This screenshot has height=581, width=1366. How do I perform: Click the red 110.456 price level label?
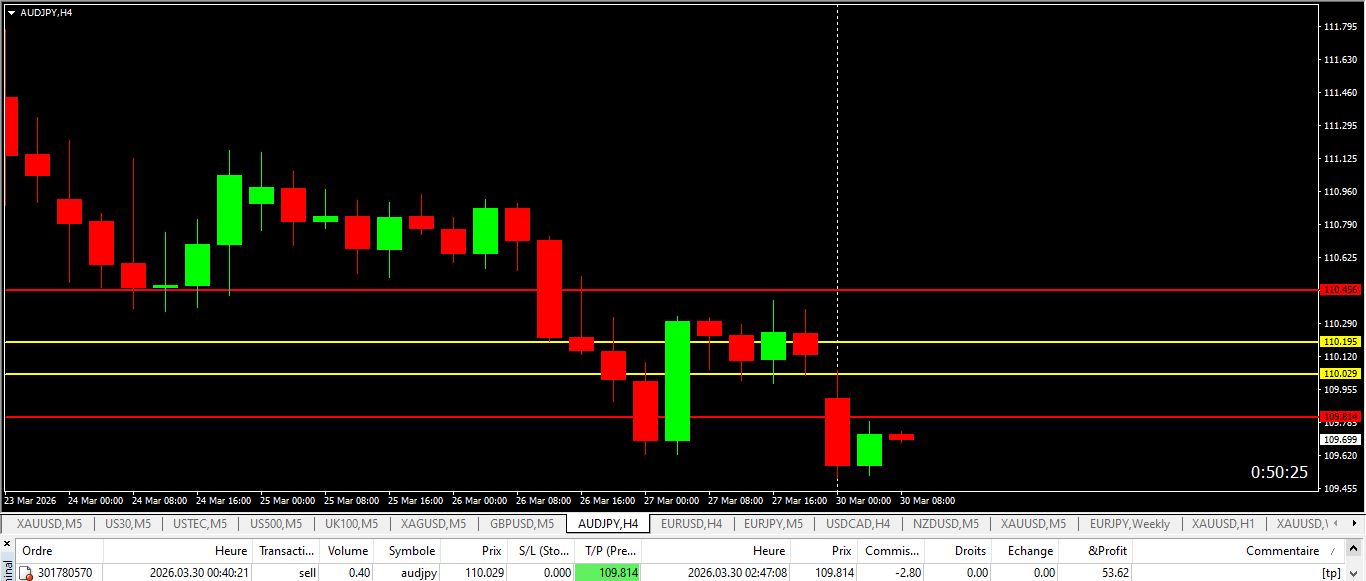point(1340,290)
